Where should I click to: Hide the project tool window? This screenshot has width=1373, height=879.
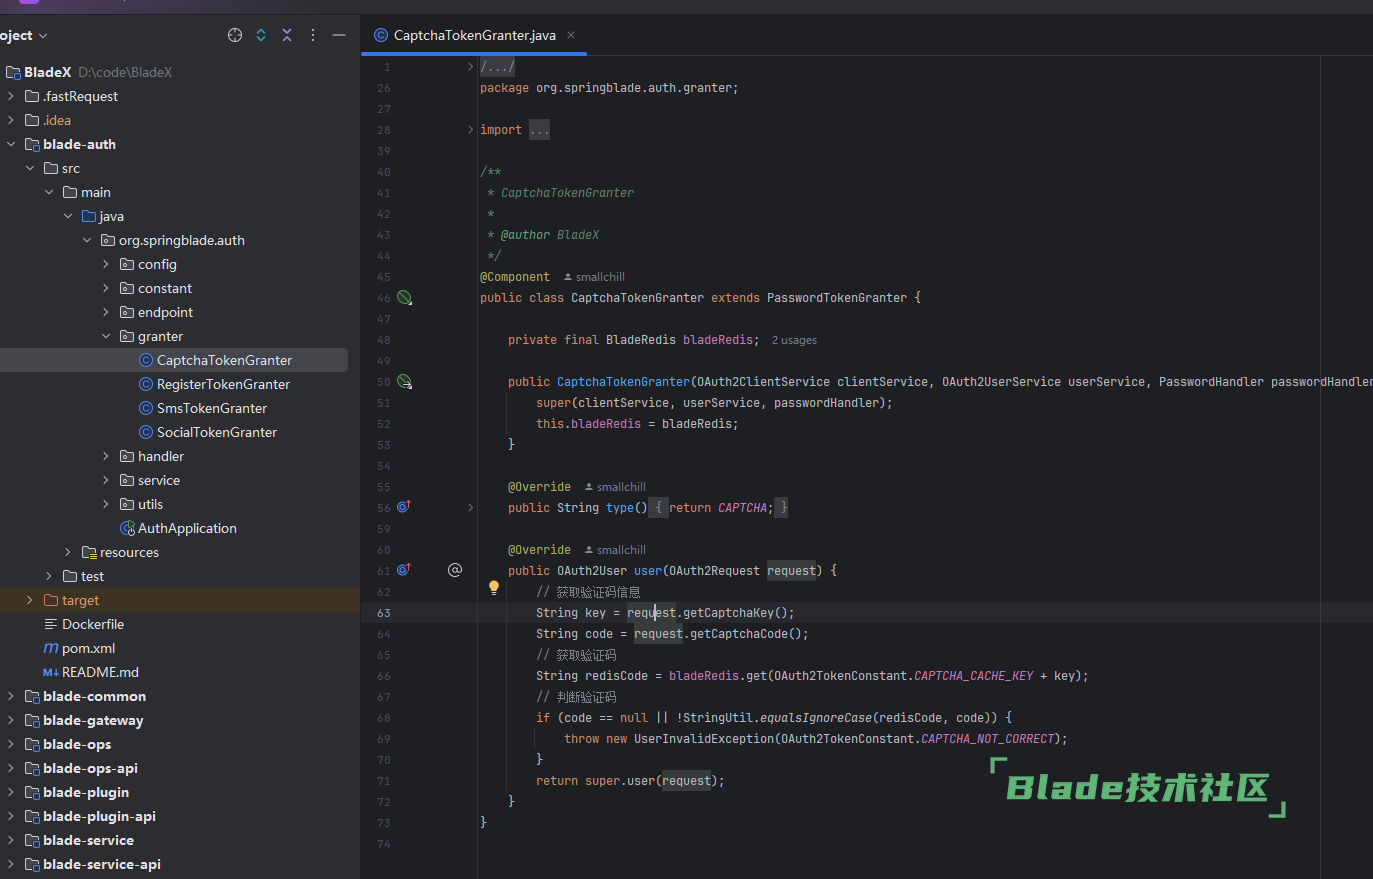(x=339, y=35)
